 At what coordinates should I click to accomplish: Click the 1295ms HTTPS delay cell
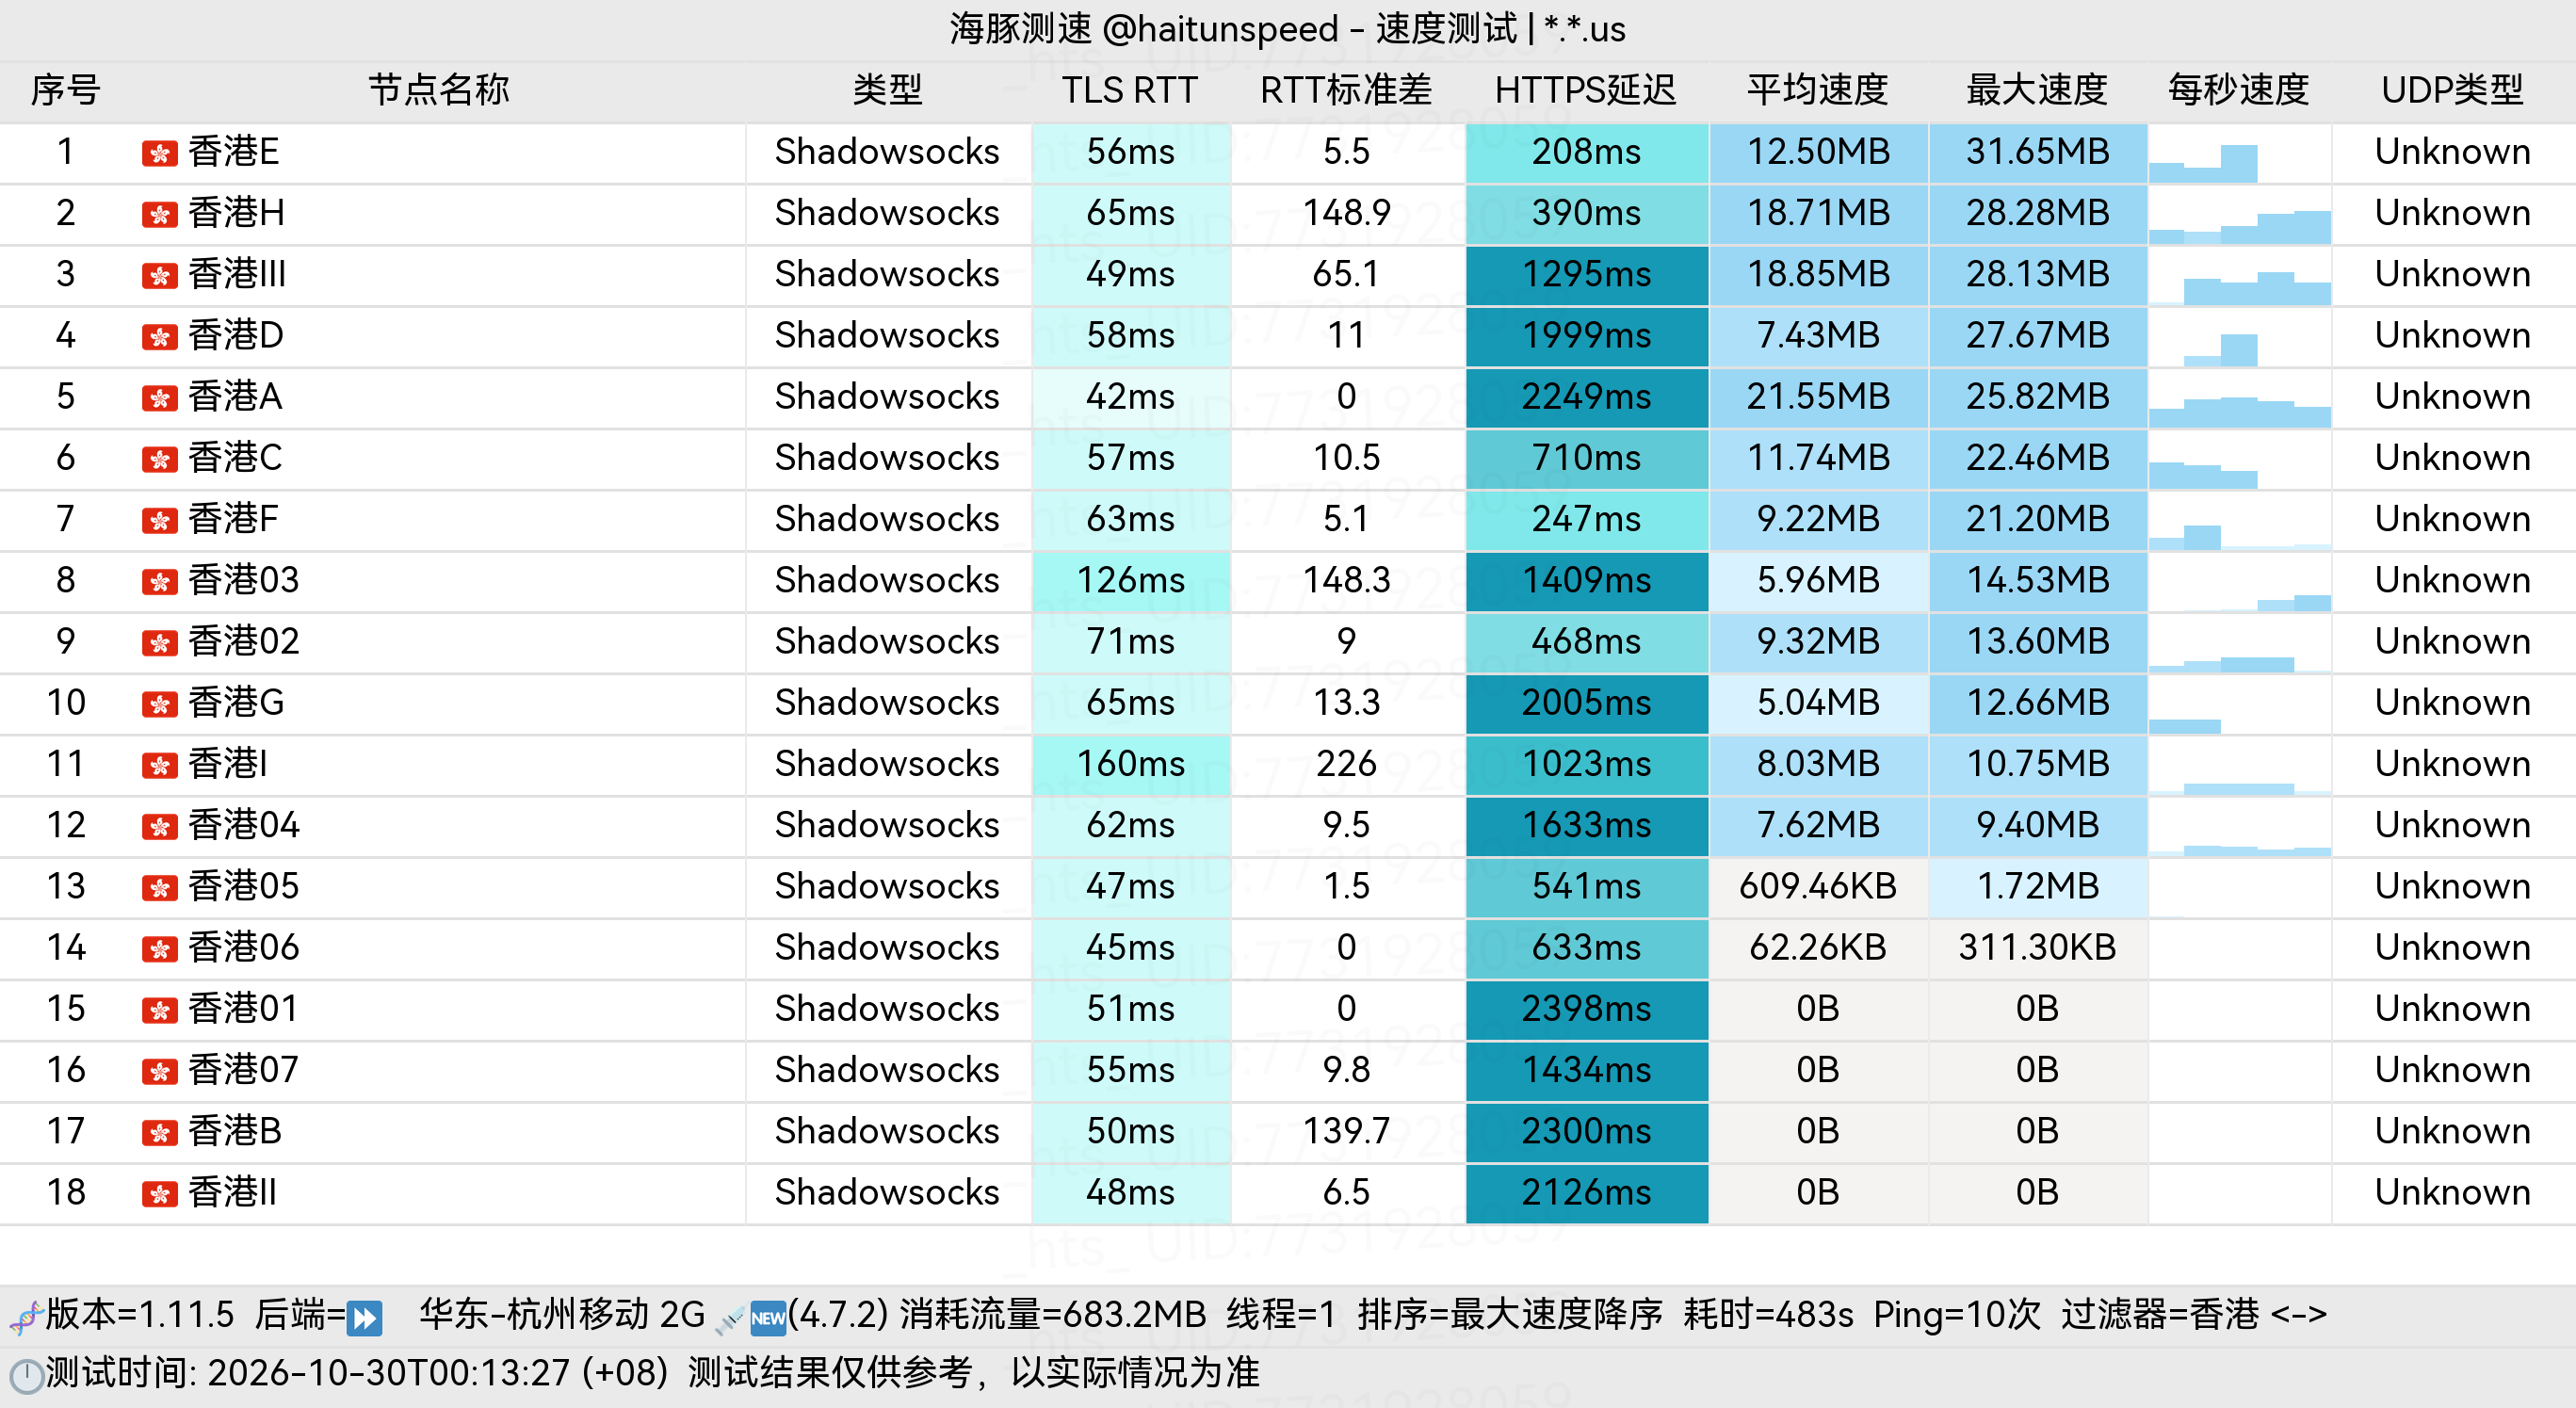(x=1586, y=275)
